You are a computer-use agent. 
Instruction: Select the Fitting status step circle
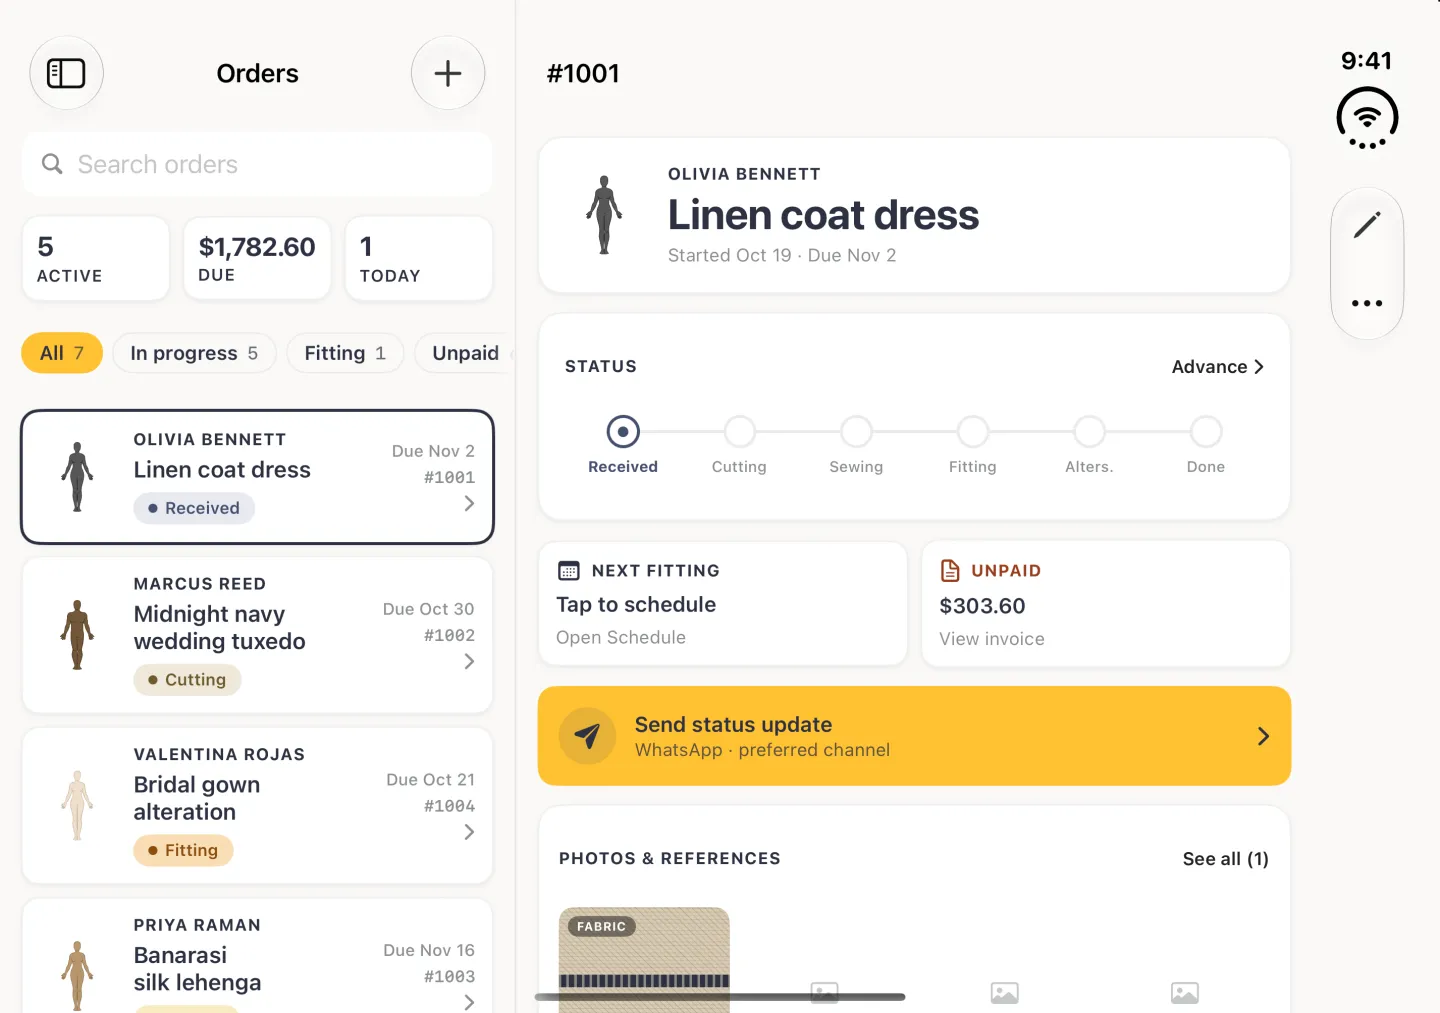973,432
